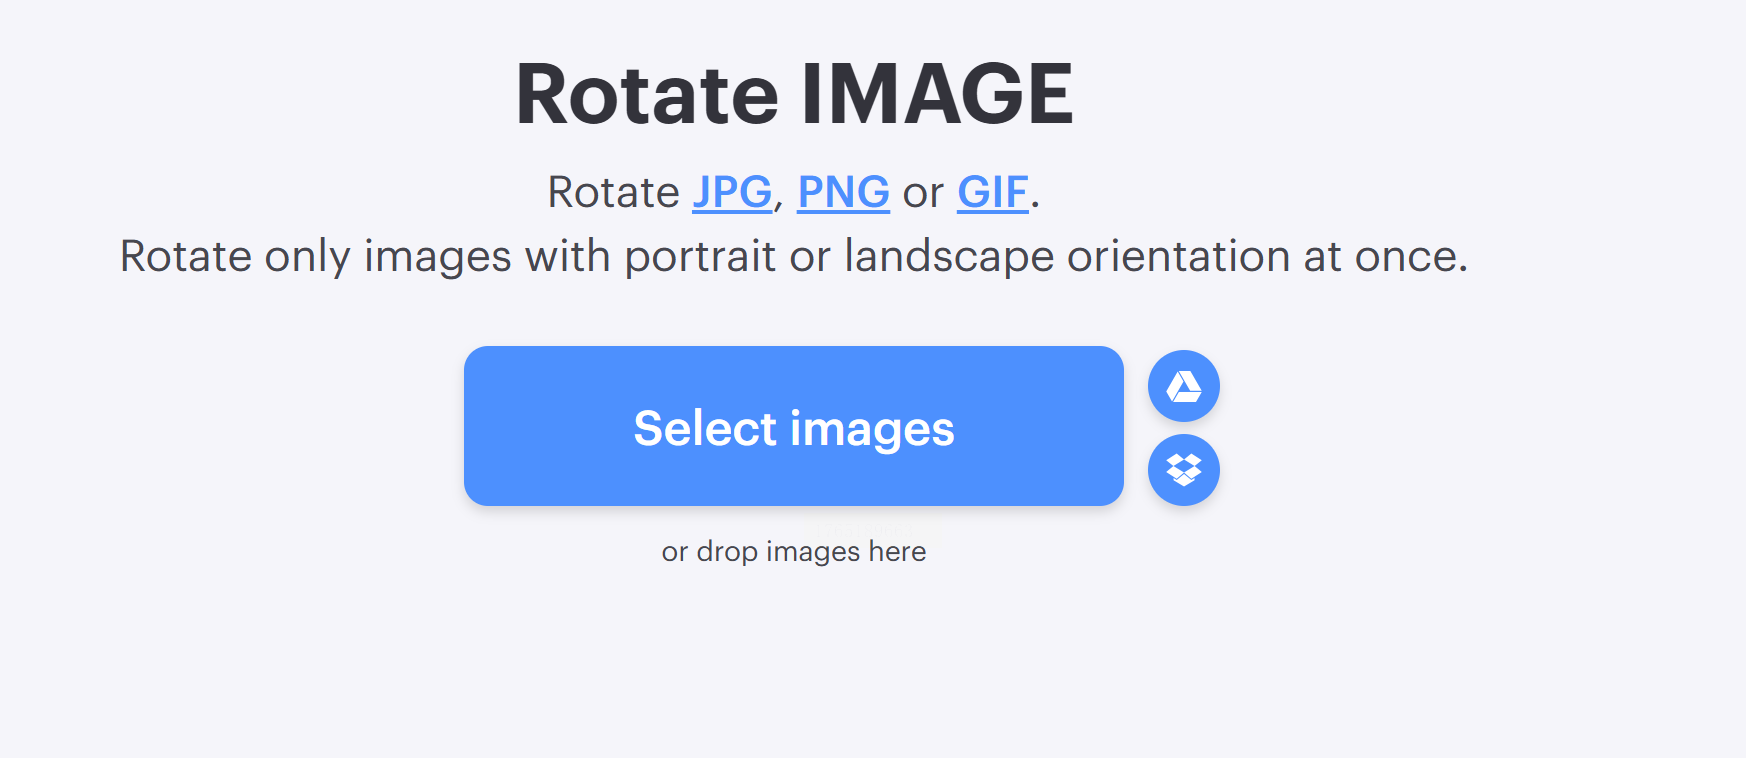Click the Google Drive upload icon

click(1183, 386)
